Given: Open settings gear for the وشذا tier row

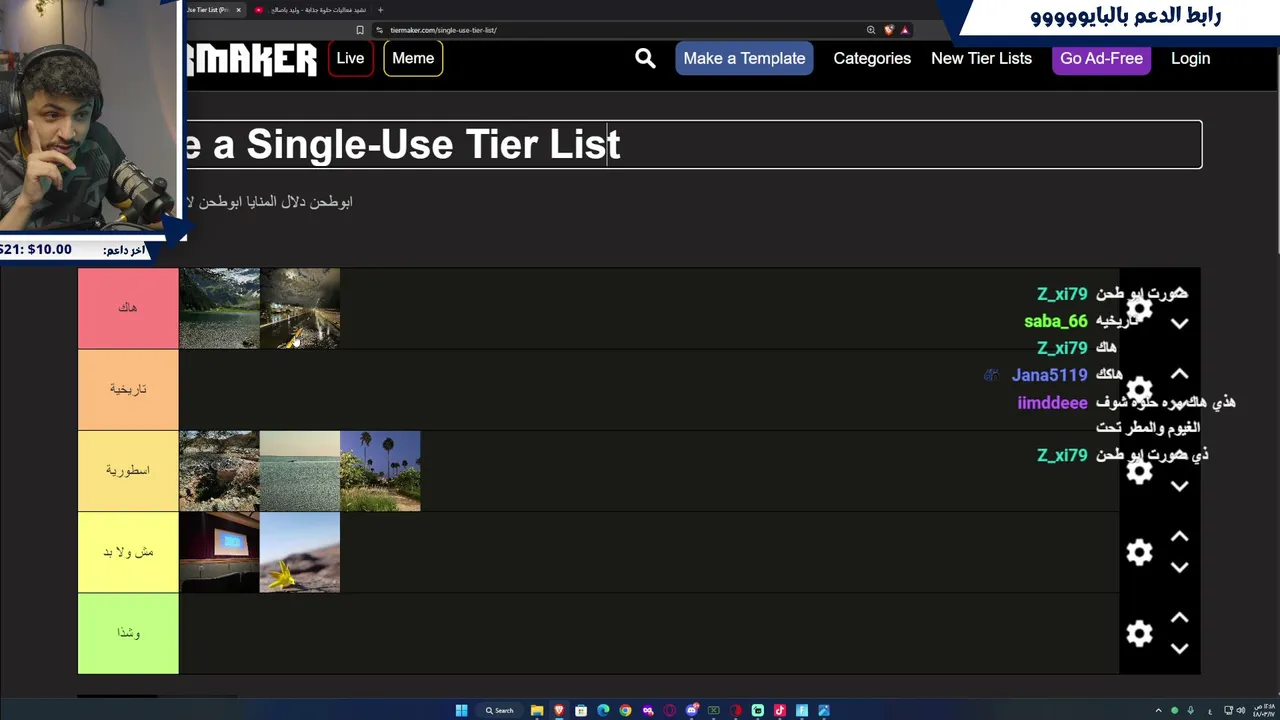Looking at the screenshot, I should pos(1139,633).
